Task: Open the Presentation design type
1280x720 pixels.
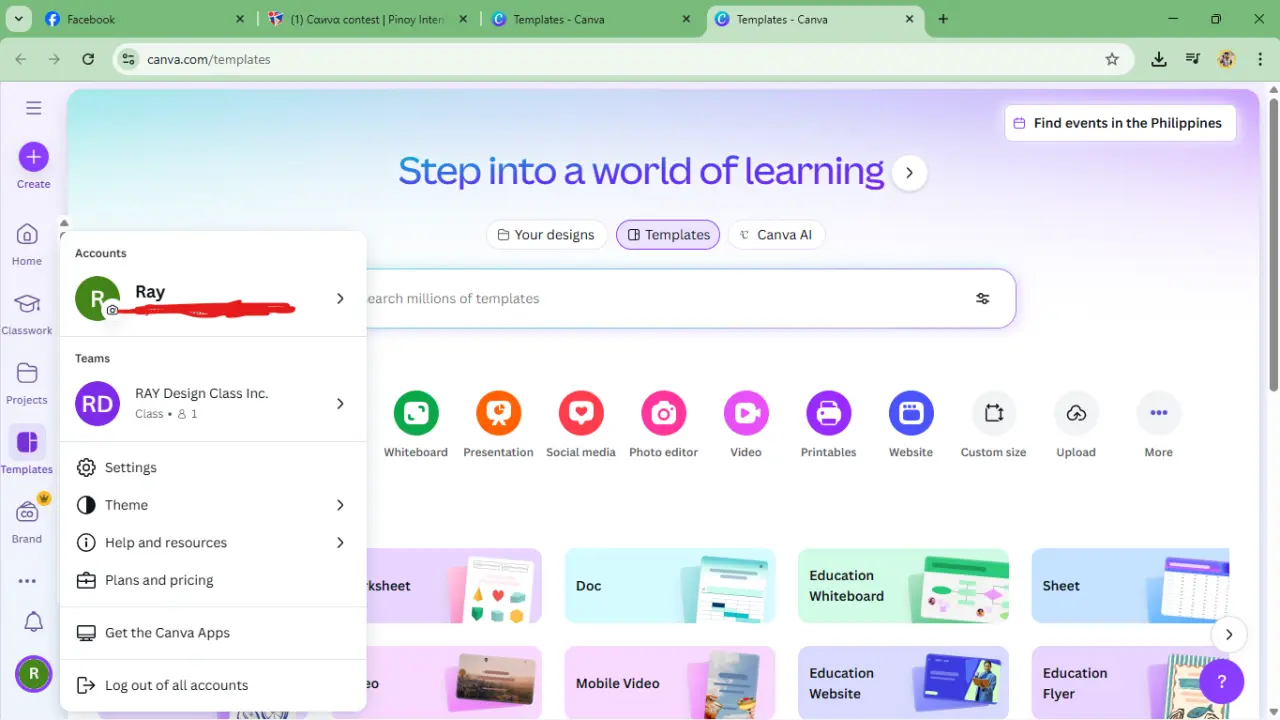Action: [498, 425]
